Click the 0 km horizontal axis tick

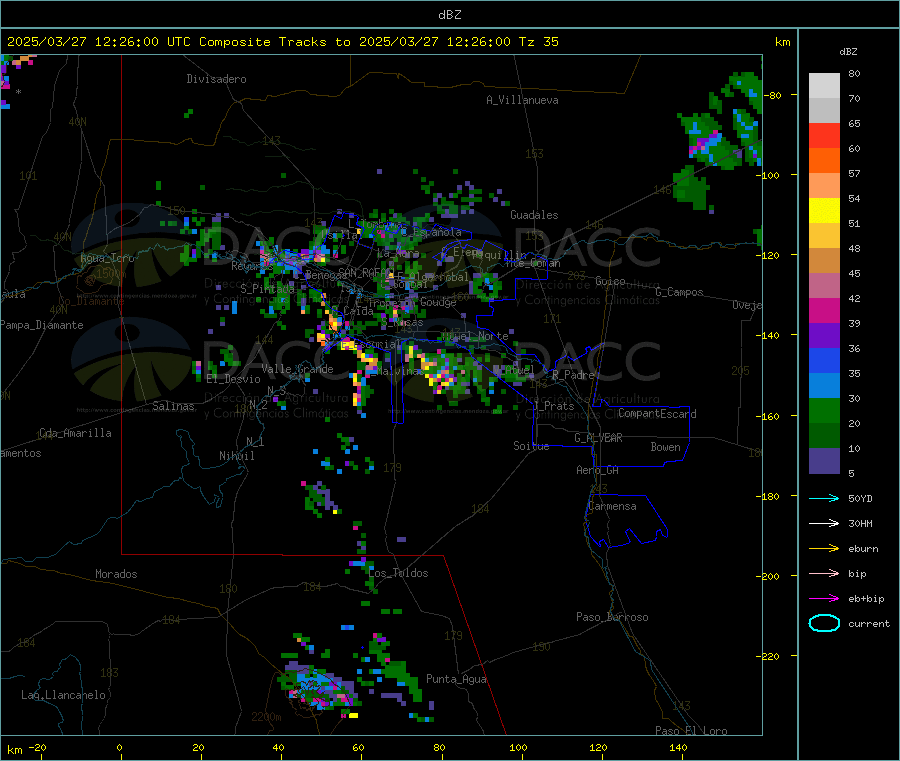pyautogui.click(x=119, y=747)
